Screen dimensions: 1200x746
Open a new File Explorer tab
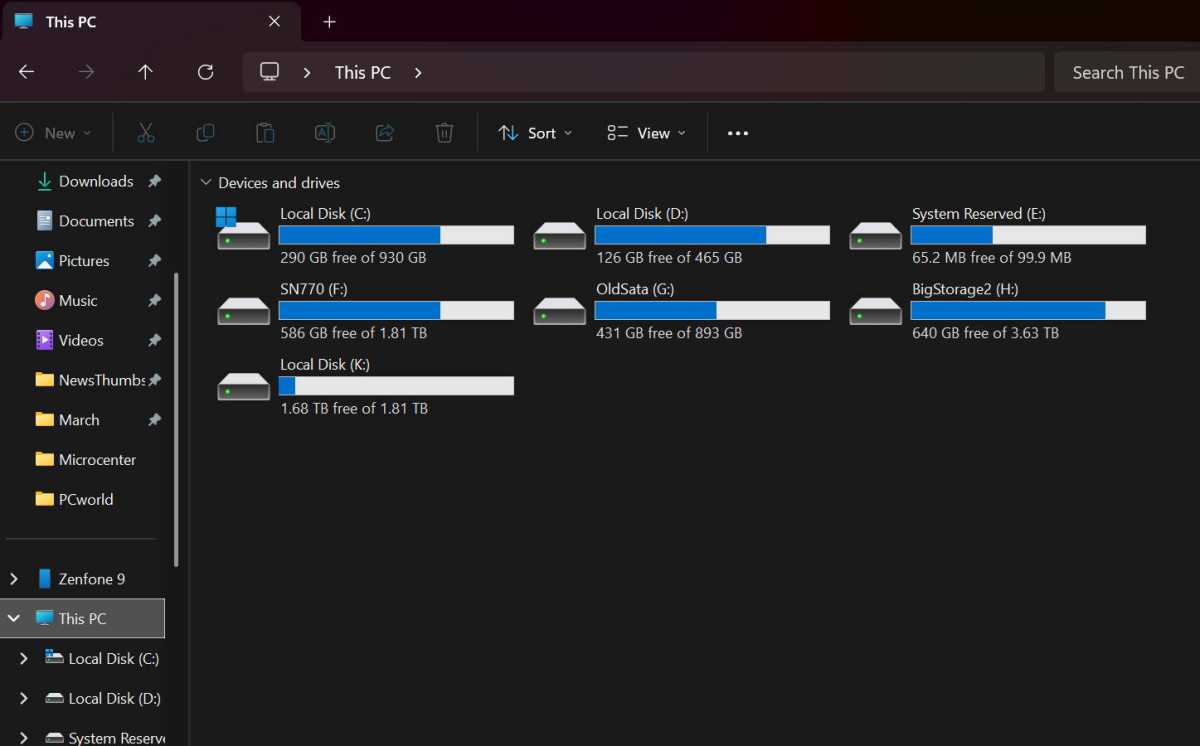point(329,21)
